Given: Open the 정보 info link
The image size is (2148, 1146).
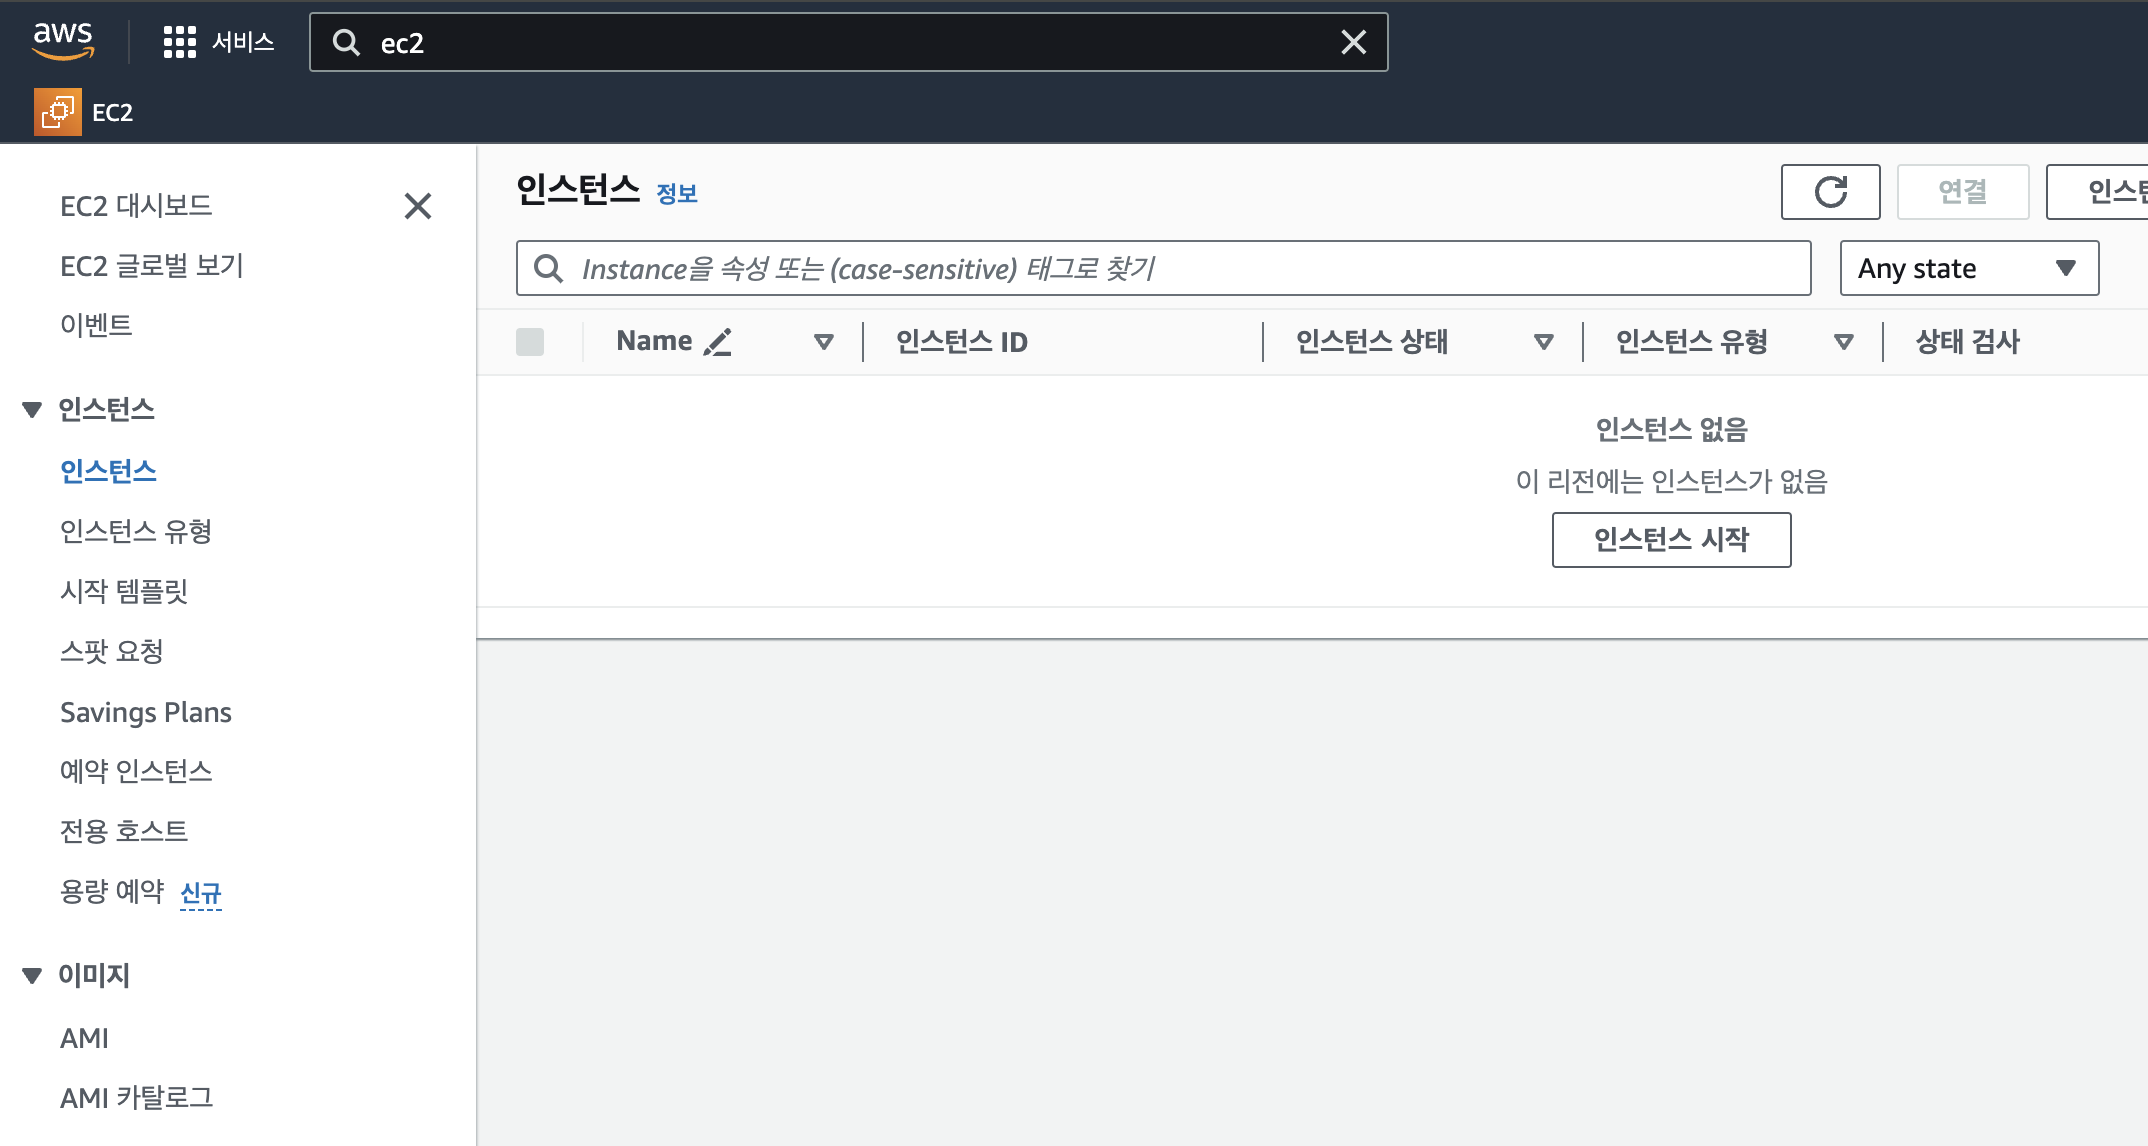Looking at the screenshot, I should point(677,193).
